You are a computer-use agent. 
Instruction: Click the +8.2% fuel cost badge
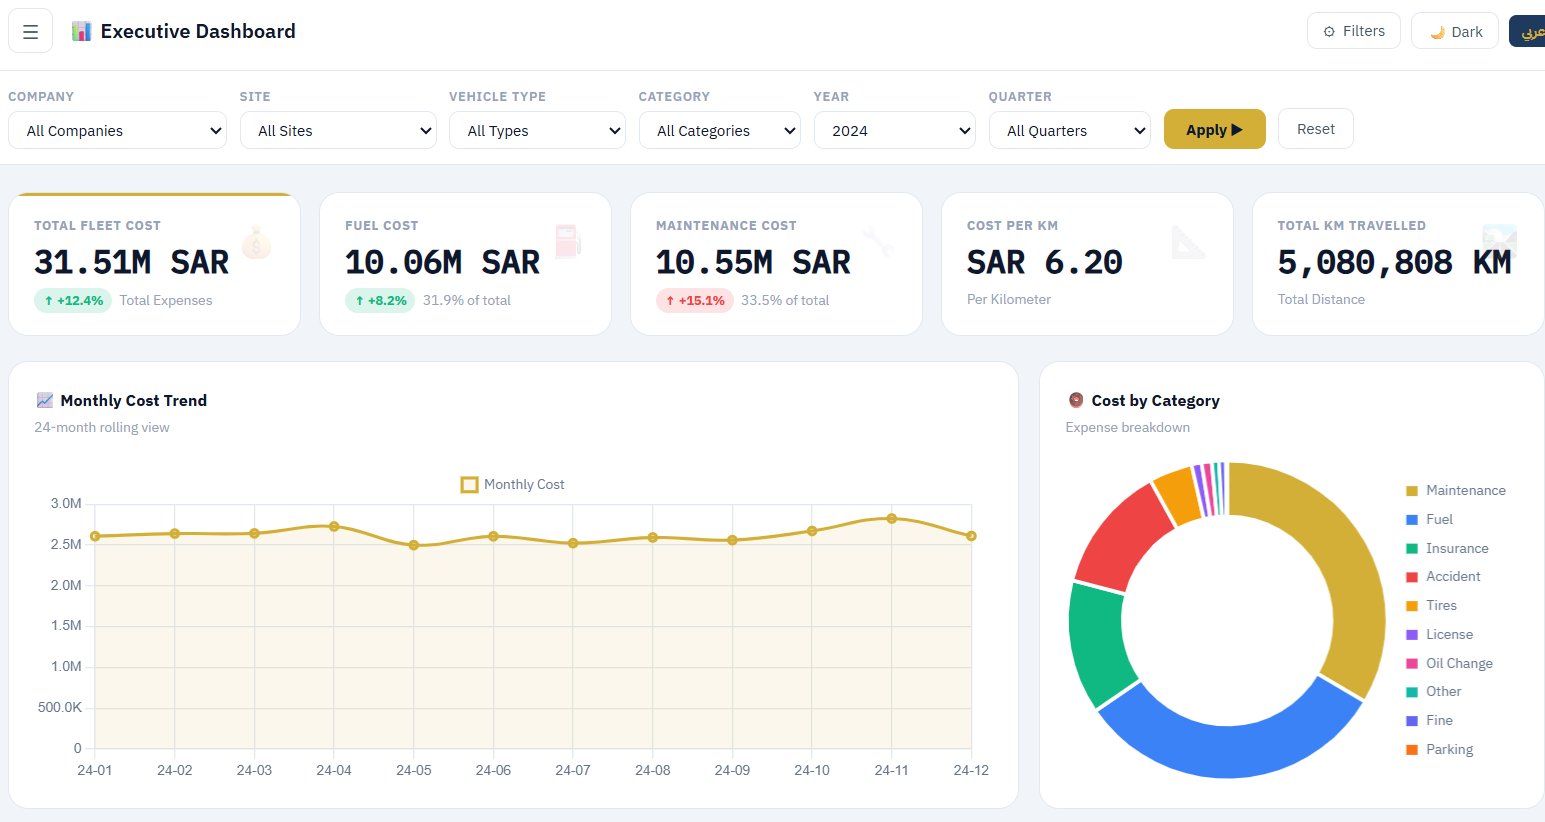pyautogui.click(x=380, y=300)
